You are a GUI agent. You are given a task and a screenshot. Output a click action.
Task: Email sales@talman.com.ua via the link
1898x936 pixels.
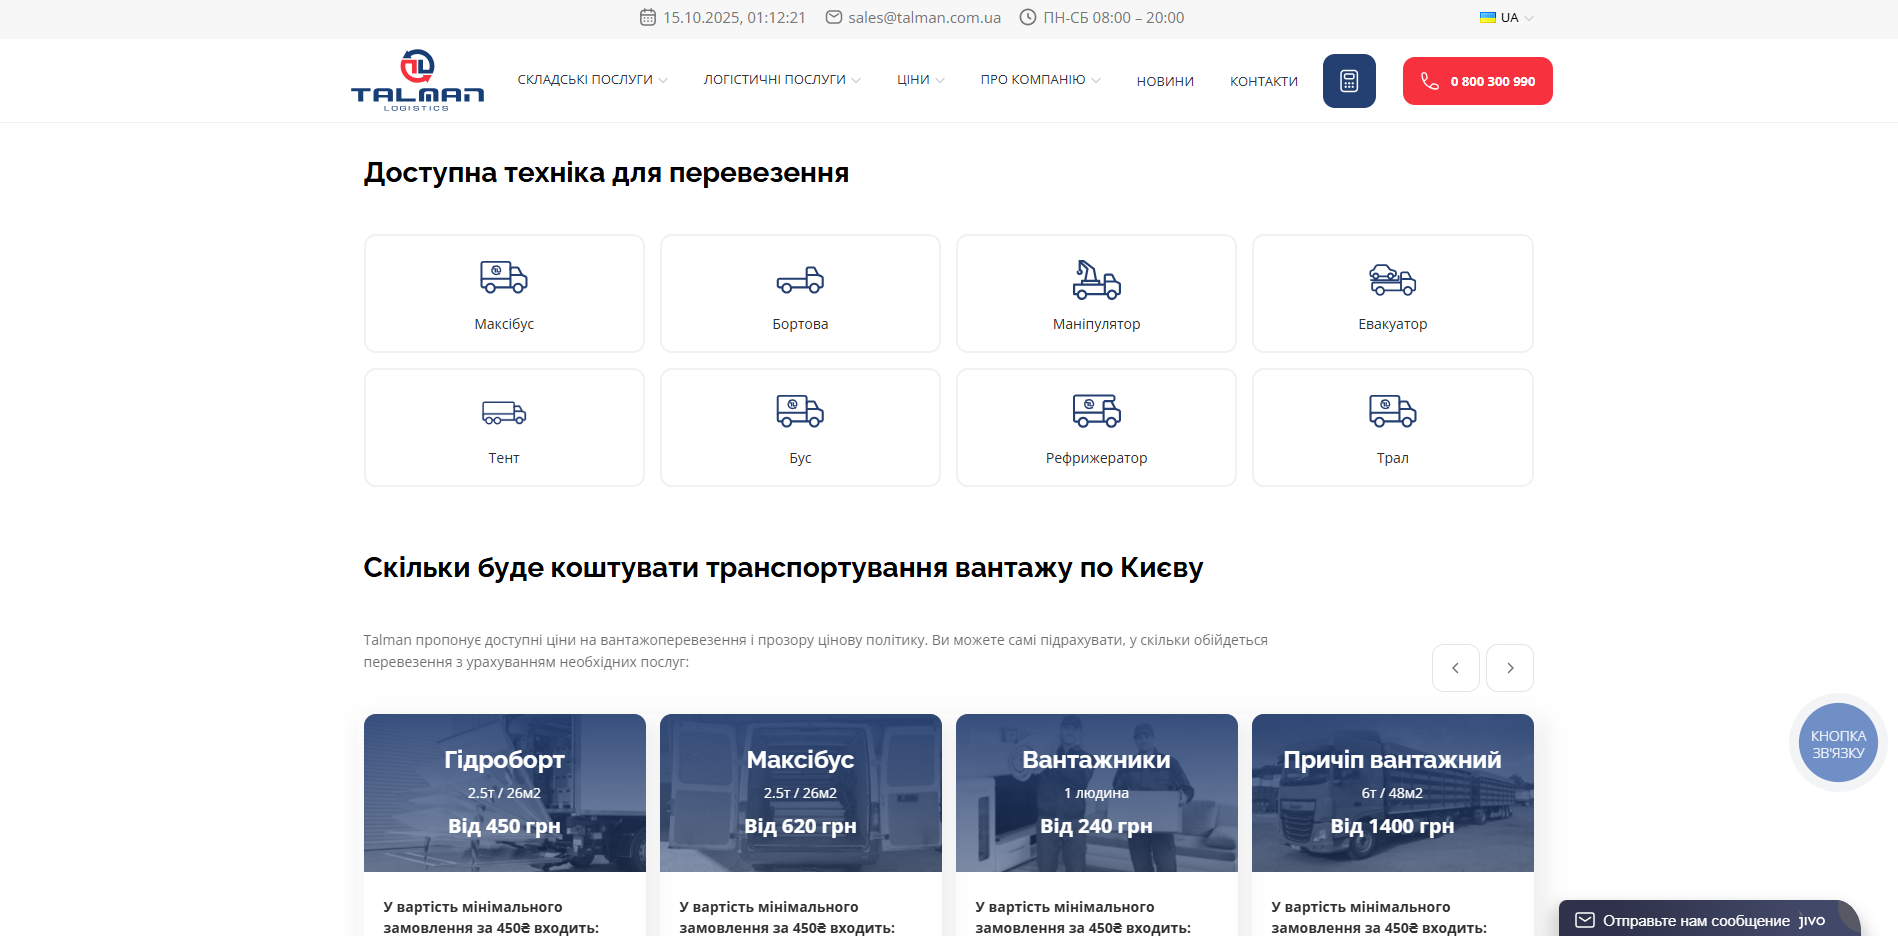click(922, 17)
